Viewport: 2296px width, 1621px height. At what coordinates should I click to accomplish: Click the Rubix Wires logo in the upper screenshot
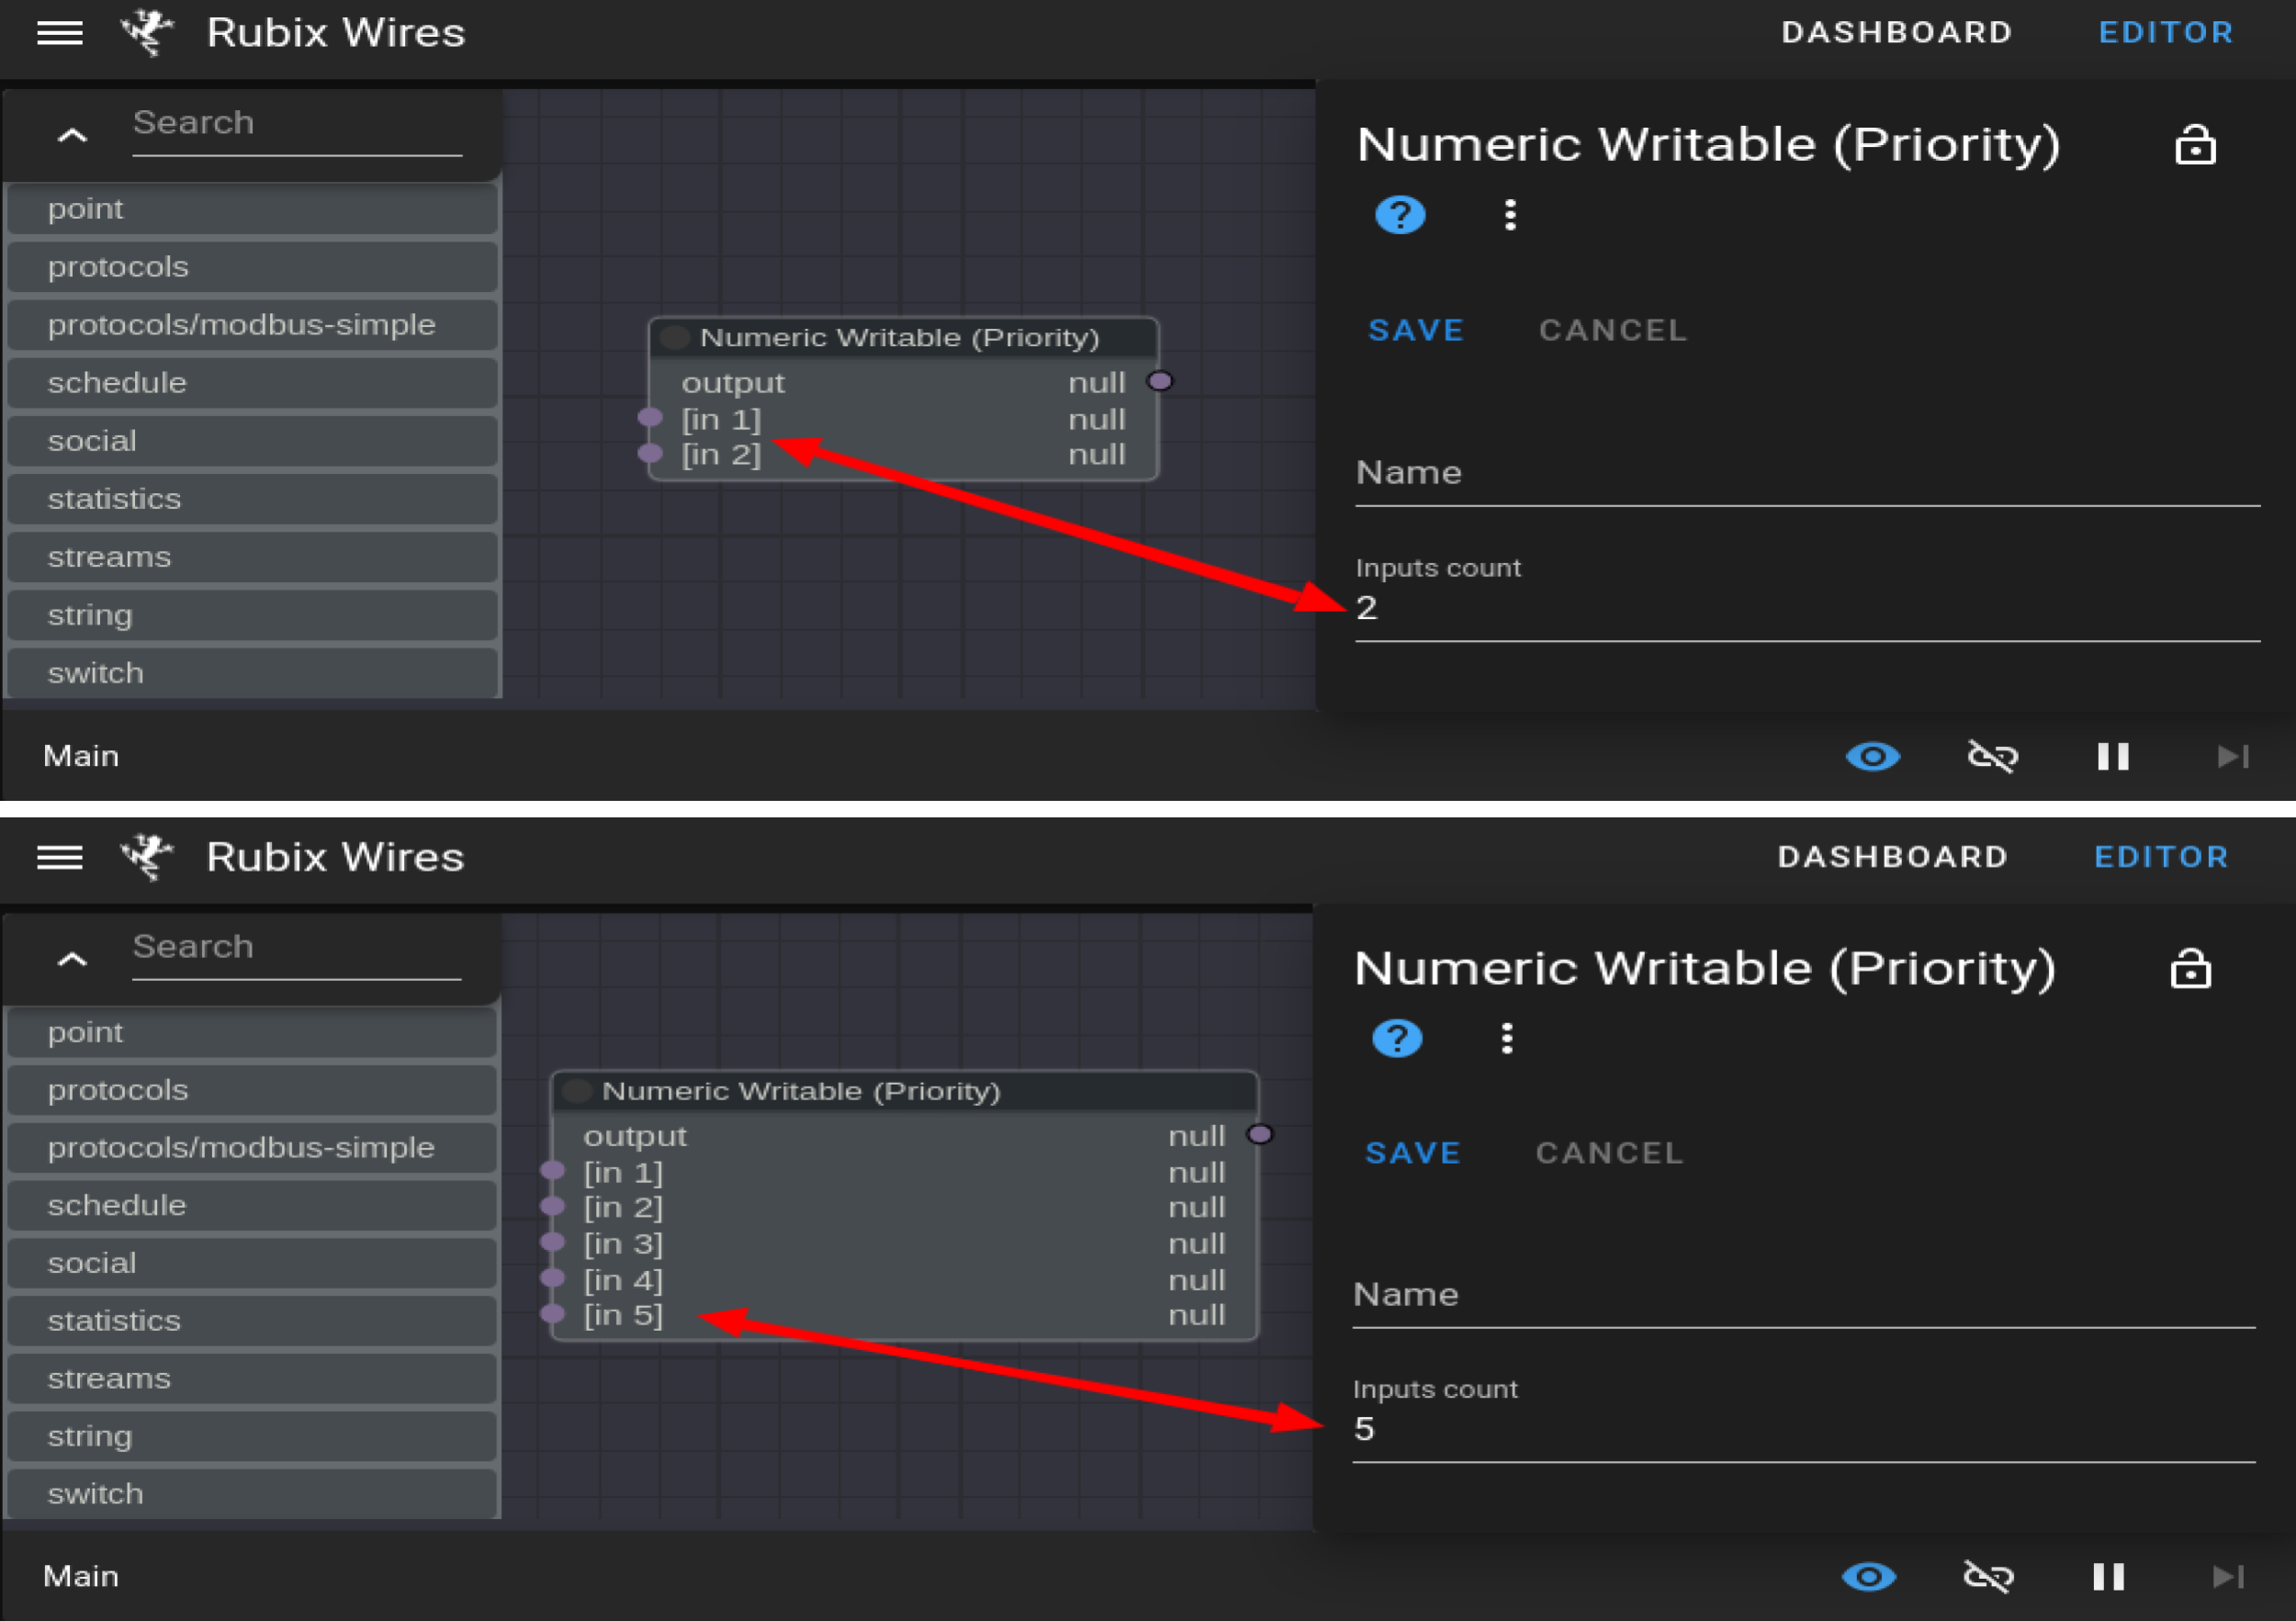click(x=148, y=33)
